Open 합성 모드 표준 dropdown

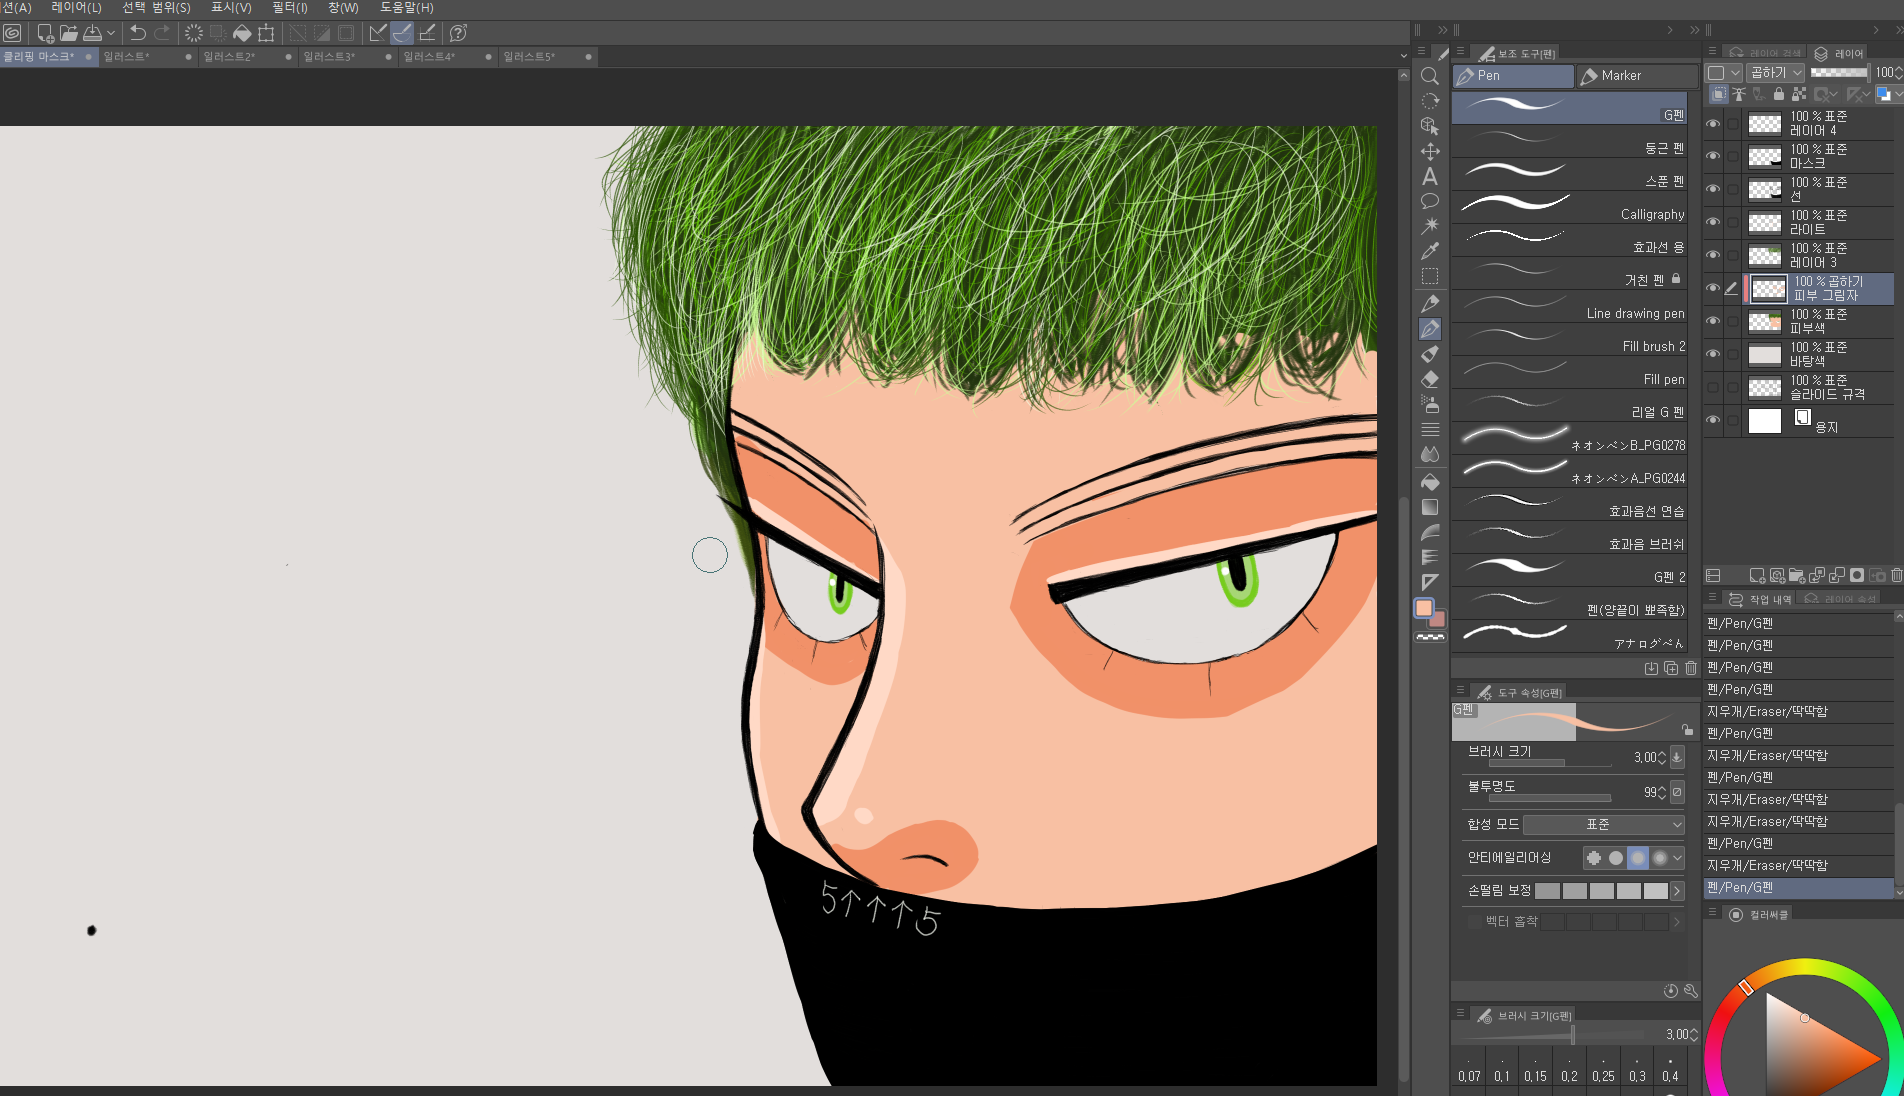(x=1604, y=824)
